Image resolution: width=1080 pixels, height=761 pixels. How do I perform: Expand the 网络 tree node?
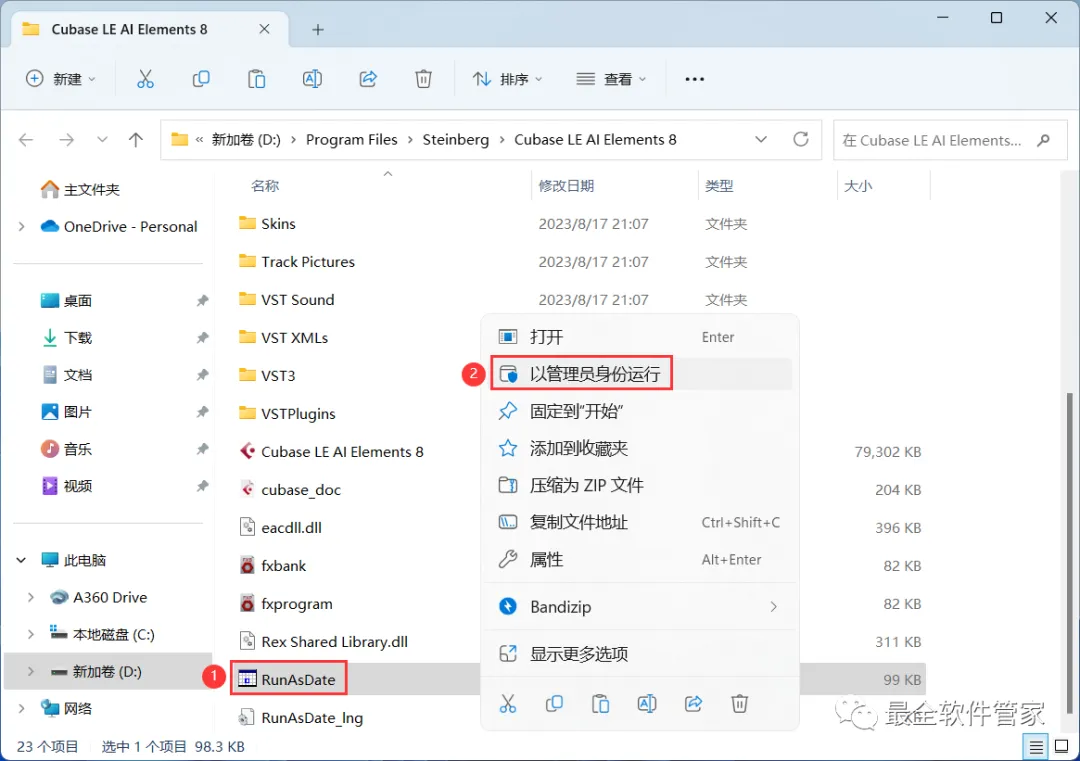[21, 709]
